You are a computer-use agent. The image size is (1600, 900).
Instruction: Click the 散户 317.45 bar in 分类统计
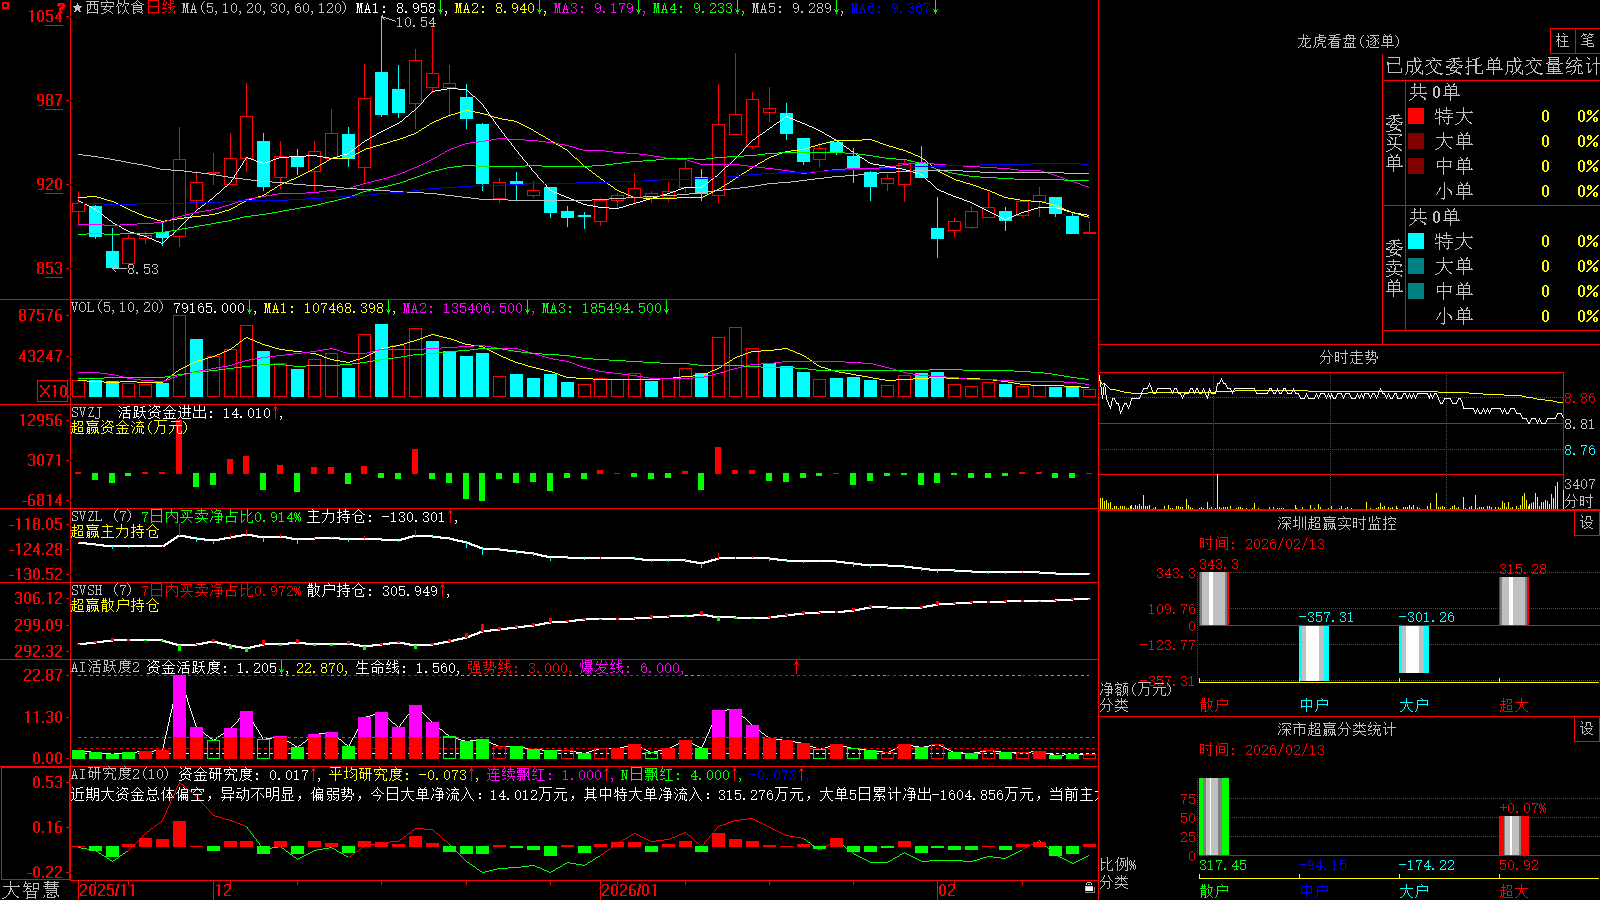point(1214,817)
